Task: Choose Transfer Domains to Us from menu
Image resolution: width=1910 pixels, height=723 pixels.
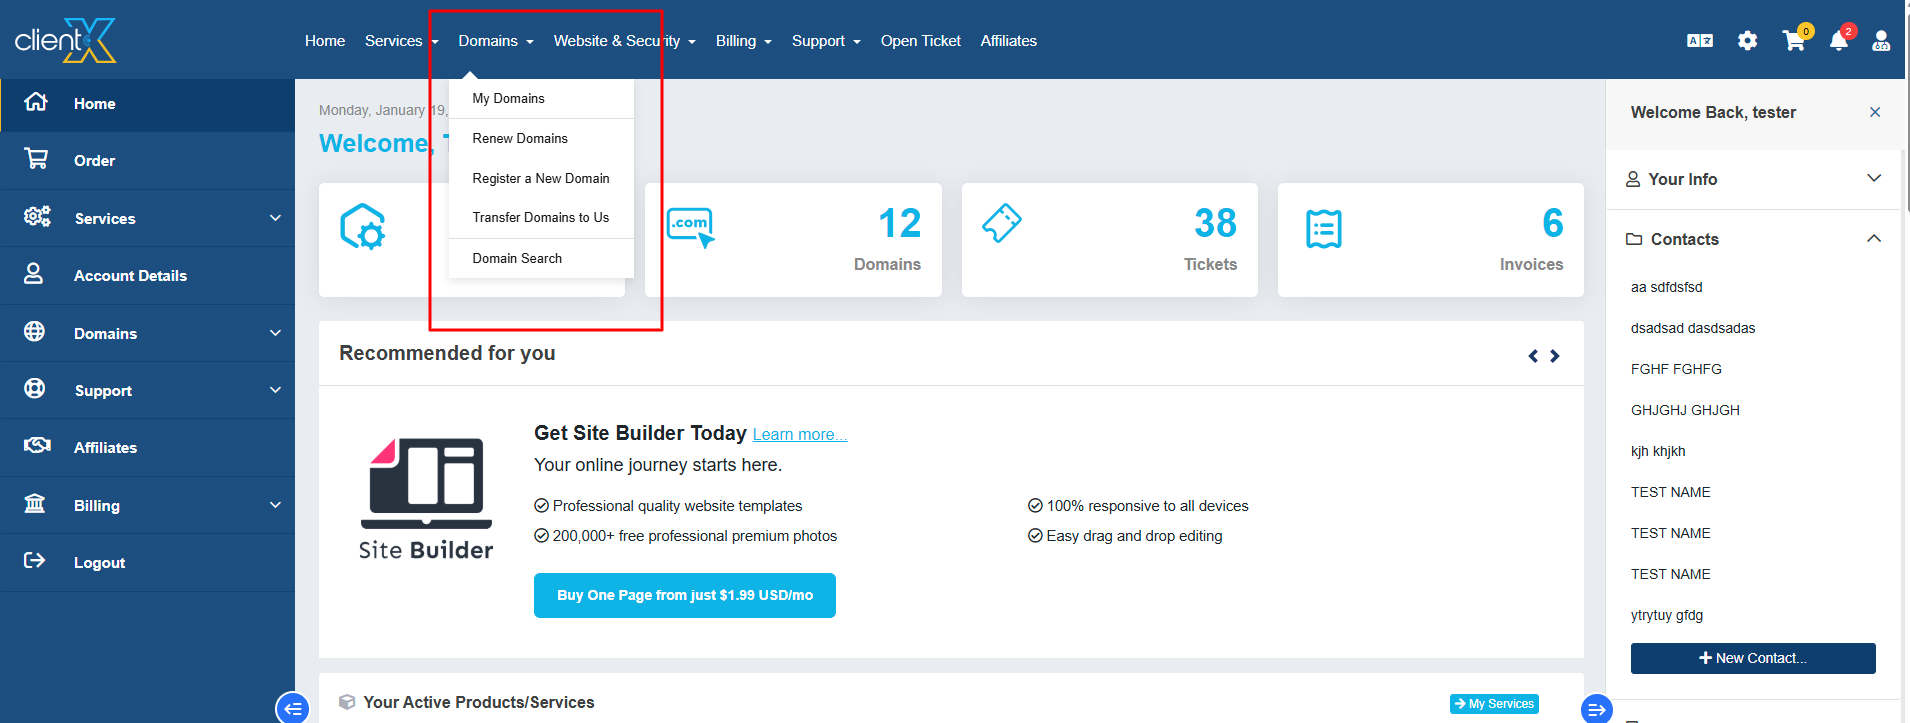Action: (x=540, y=217)
